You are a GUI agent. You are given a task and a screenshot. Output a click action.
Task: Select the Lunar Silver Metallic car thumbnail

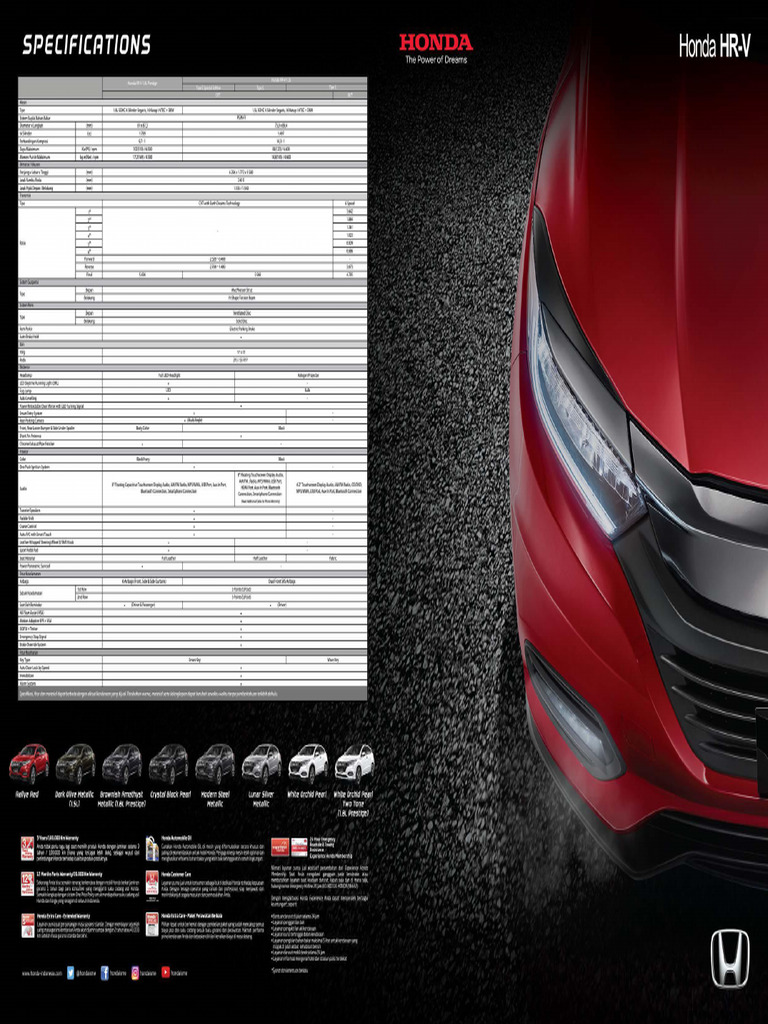tap(261, 764)
